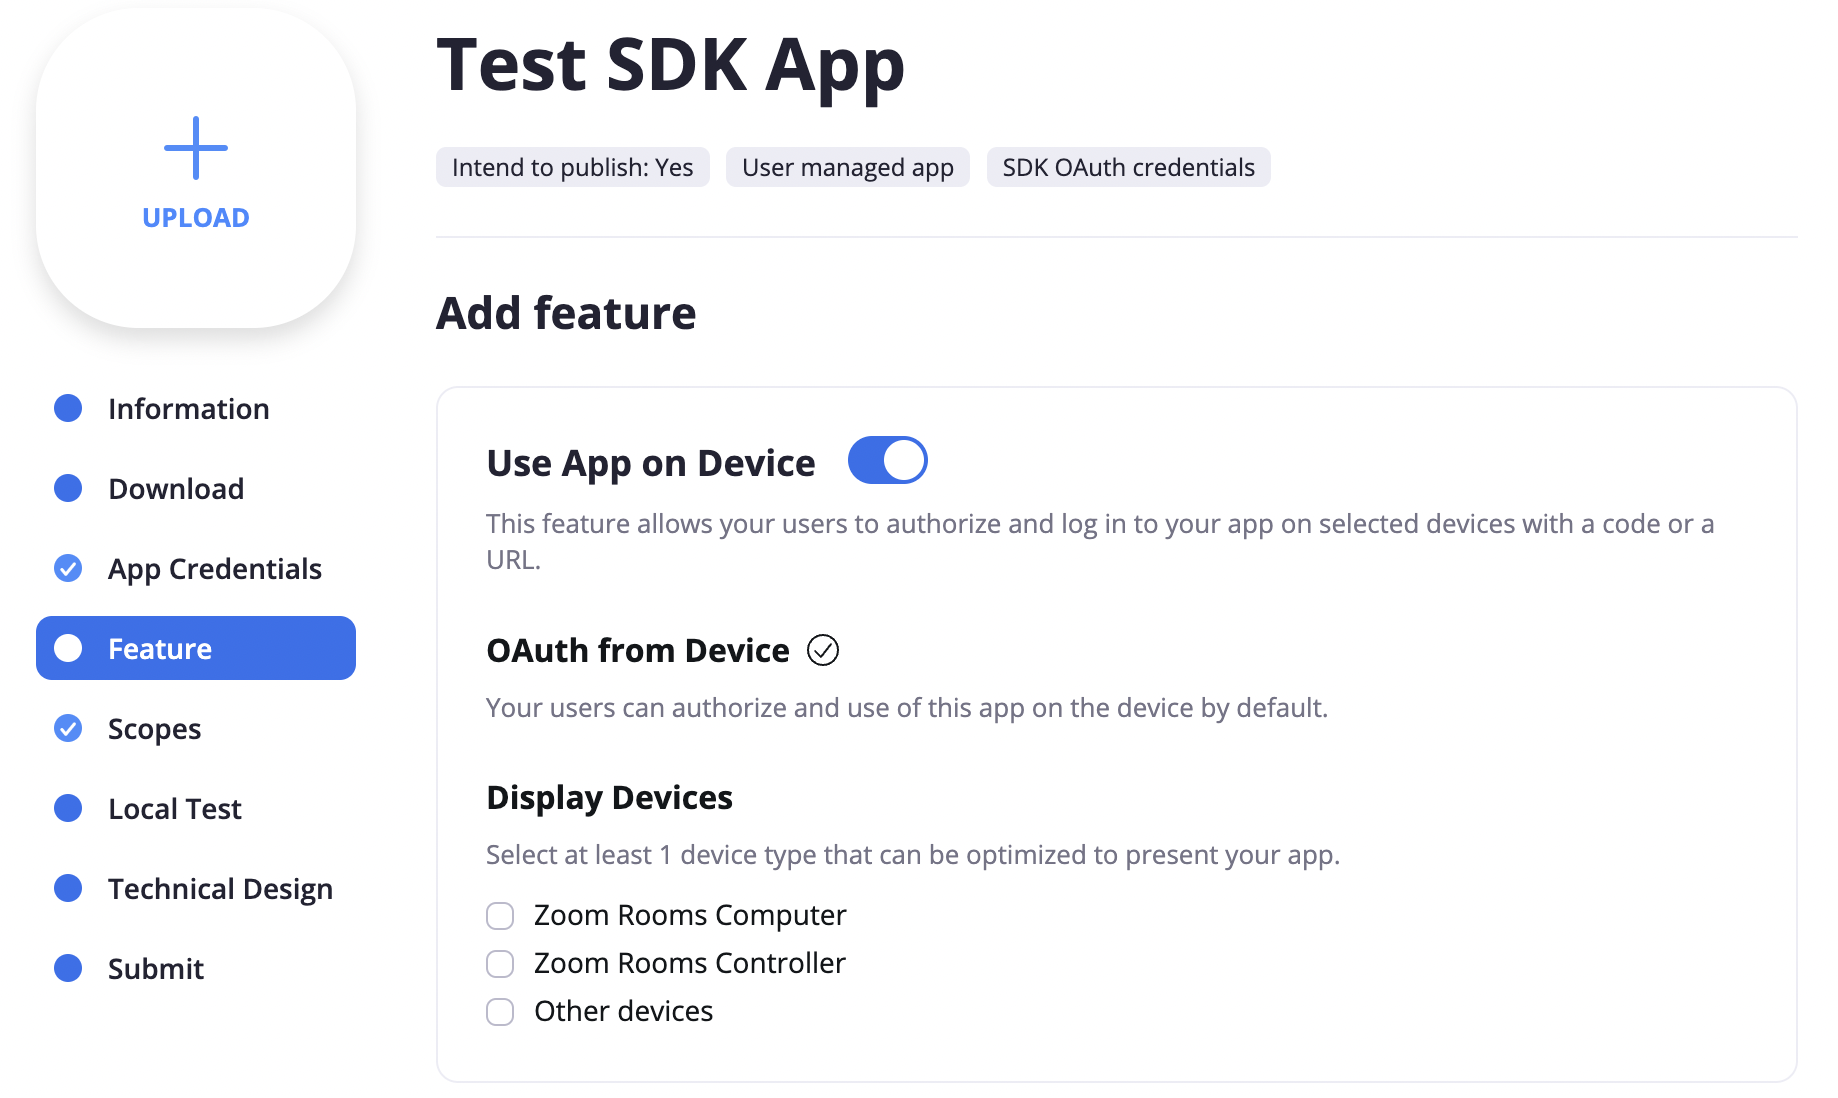
Task: Click the User managed app badge
Action: 847,167
